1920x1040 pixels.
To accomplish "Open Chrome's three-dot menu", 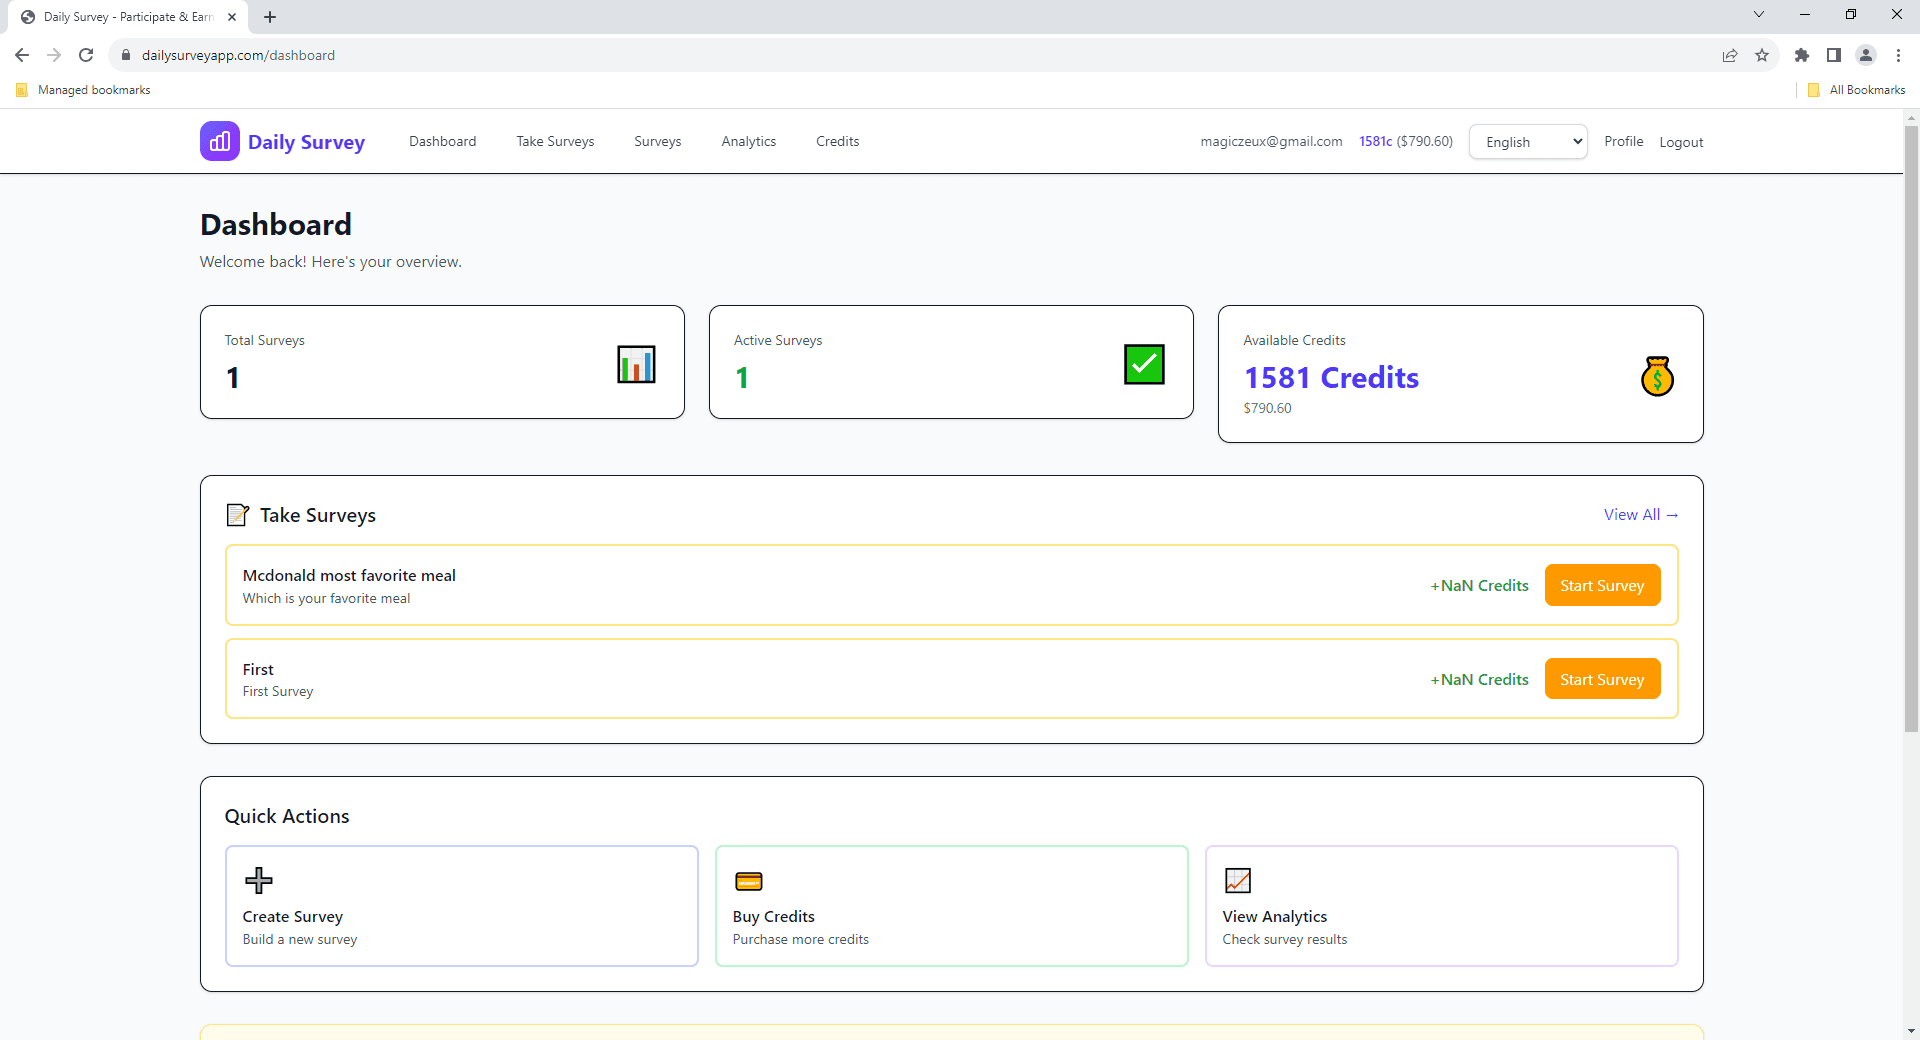I will (x=1898, y=55).
